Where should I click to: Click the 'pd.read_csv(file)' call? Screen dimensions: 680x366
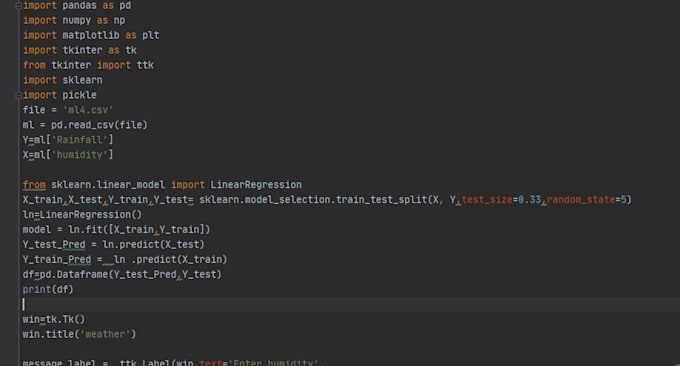(99, 125)
